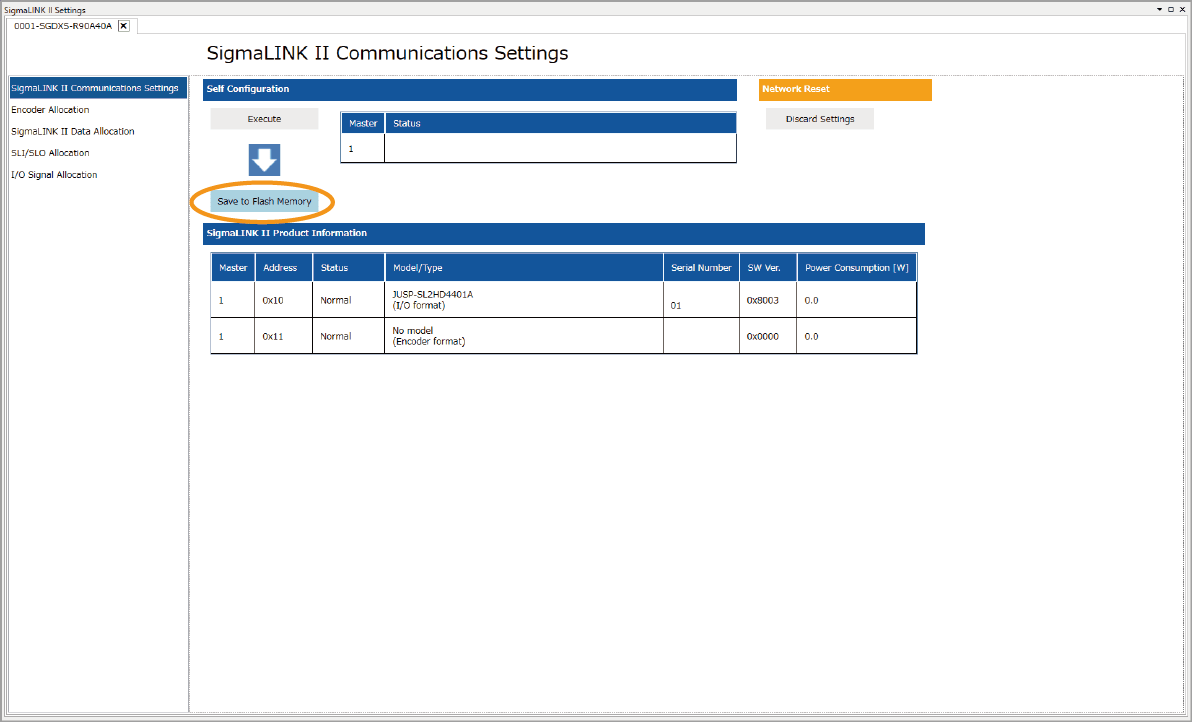Close the 0001-SGDXS-R90A40A tab
Viewport: 1192px width, 722px height.
pos(123,26)
